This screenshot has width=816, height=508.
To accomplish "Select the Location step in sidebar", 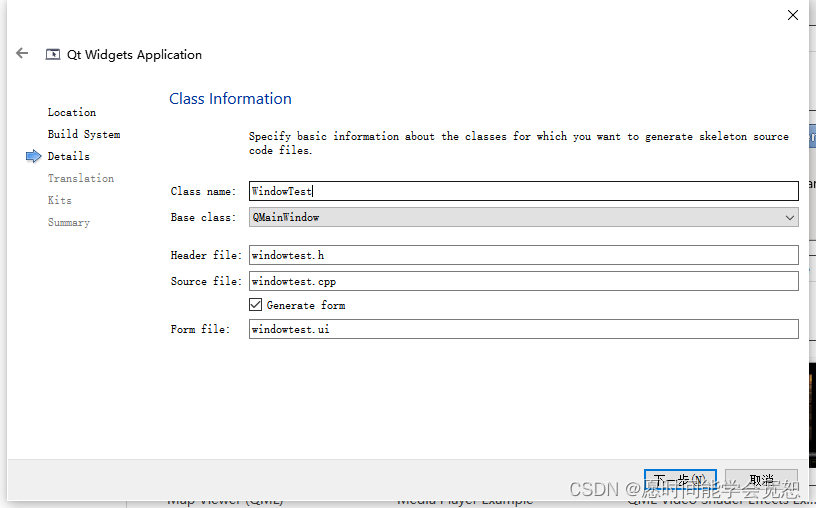I will pyautogui.click(x=72, y=112).
